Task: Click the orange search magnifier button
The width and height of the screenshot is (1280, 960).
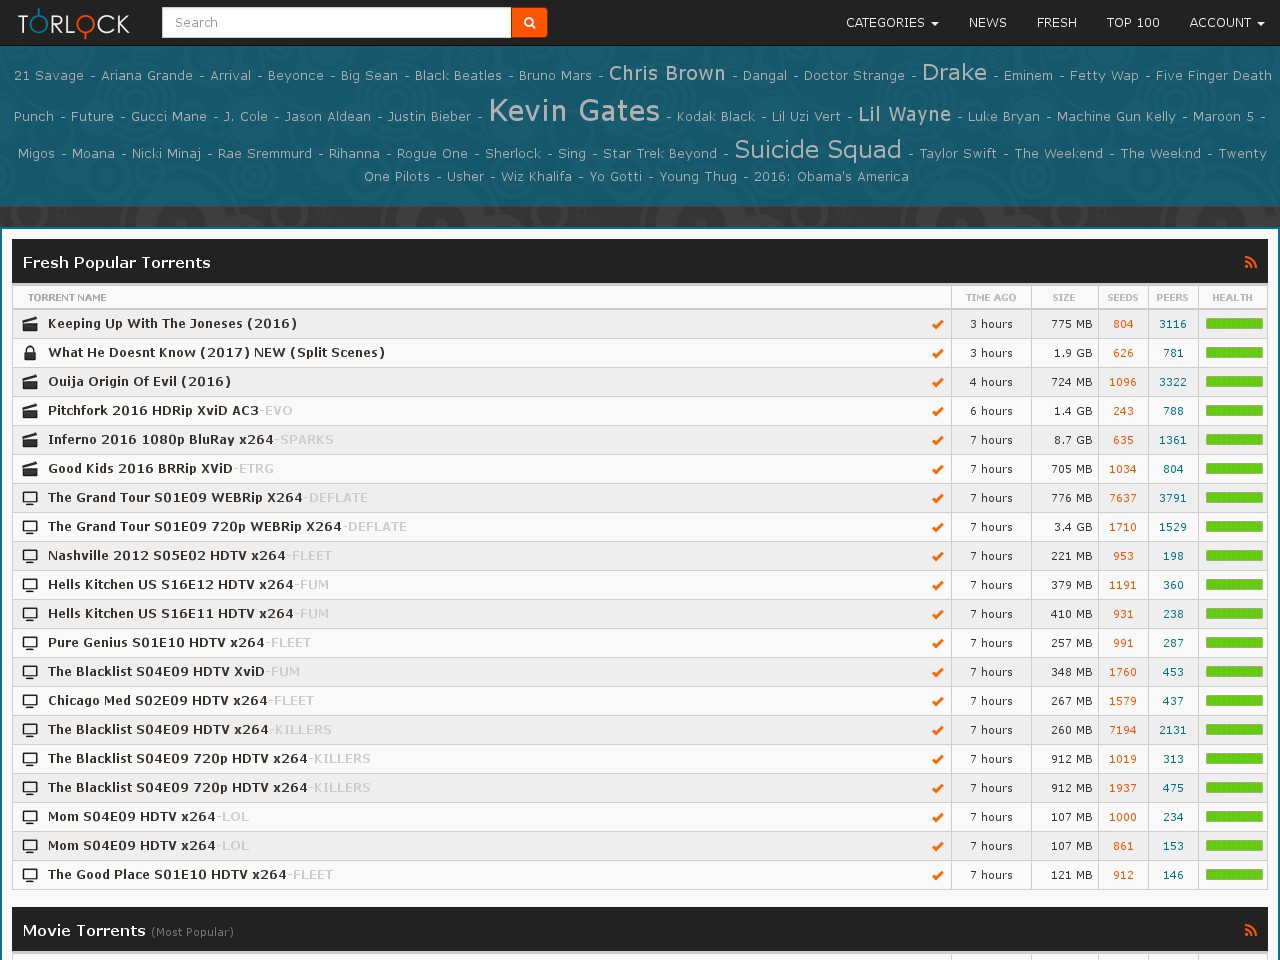Action: [x=529, y=22]
